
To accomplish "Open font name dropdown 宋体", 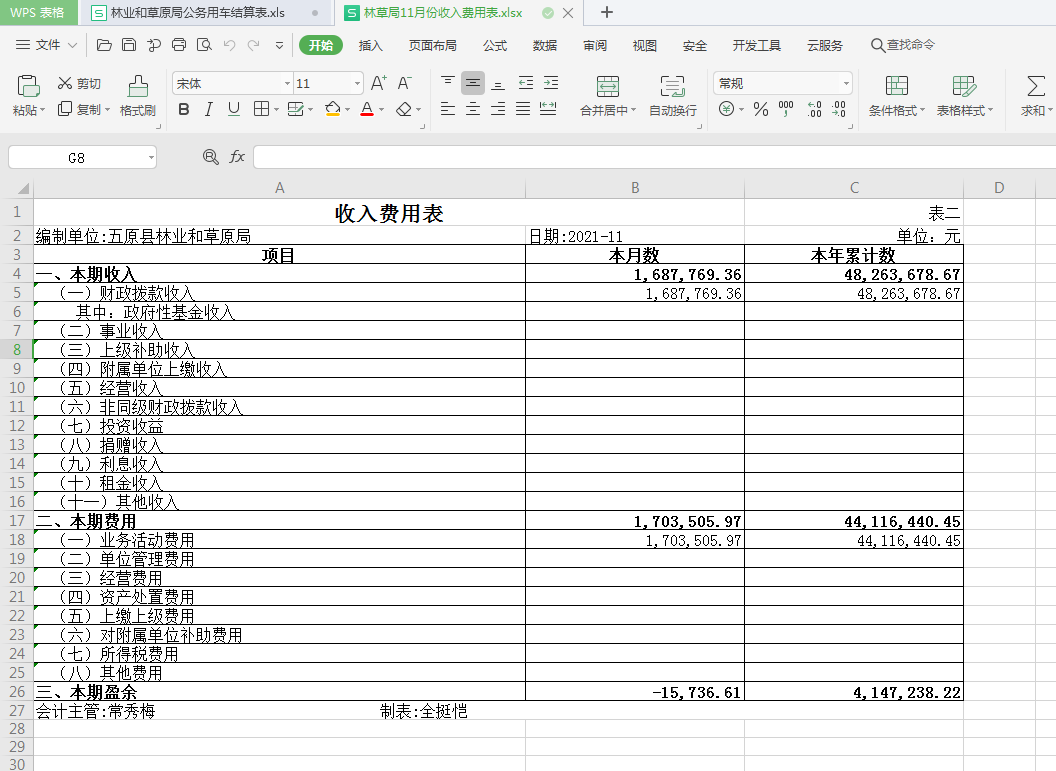I will 288,83.
